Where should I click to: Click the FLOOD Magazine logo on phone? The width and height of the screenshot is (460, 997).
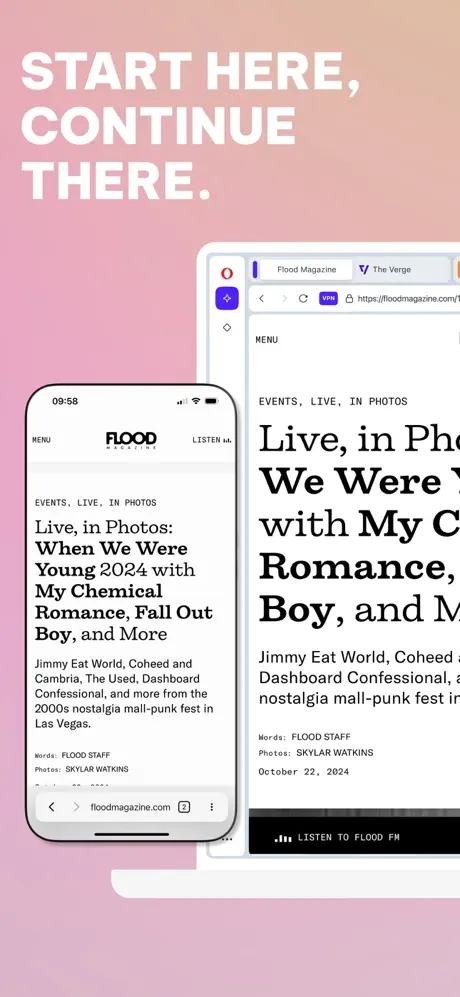coord(131,440)
